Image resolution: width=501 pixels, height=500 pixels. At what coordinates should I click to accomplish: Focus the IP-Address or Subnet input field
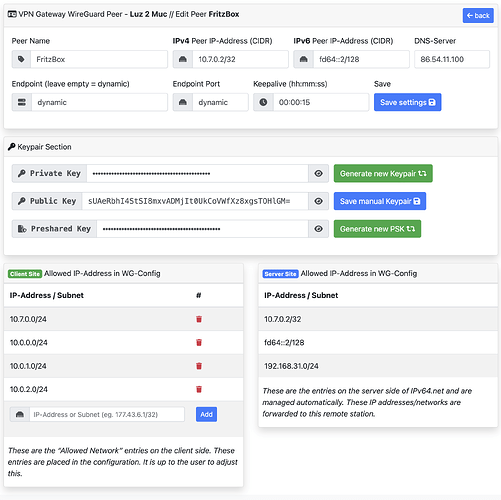tap(107, 414)
